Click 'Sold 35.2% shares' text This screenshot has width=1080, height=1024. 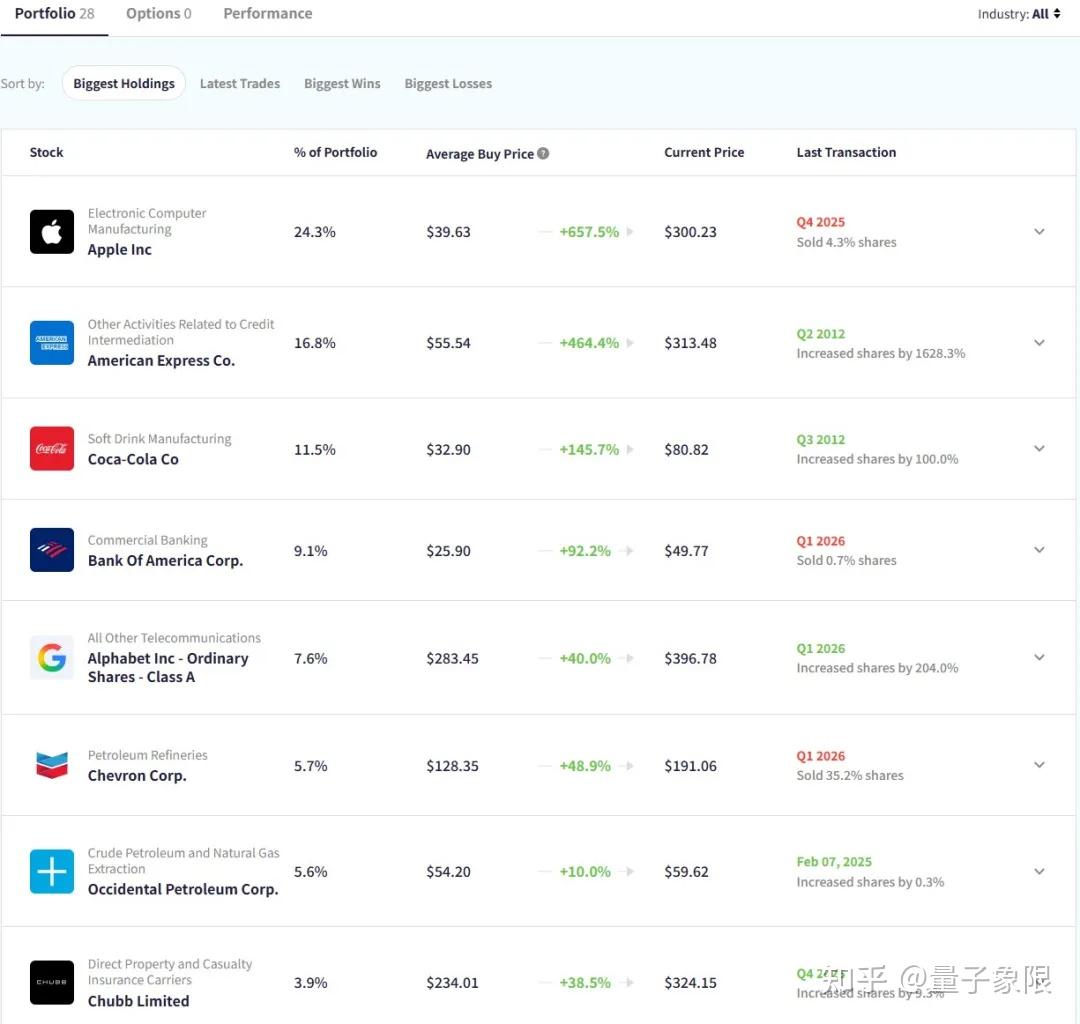click(x=850, y=775)
